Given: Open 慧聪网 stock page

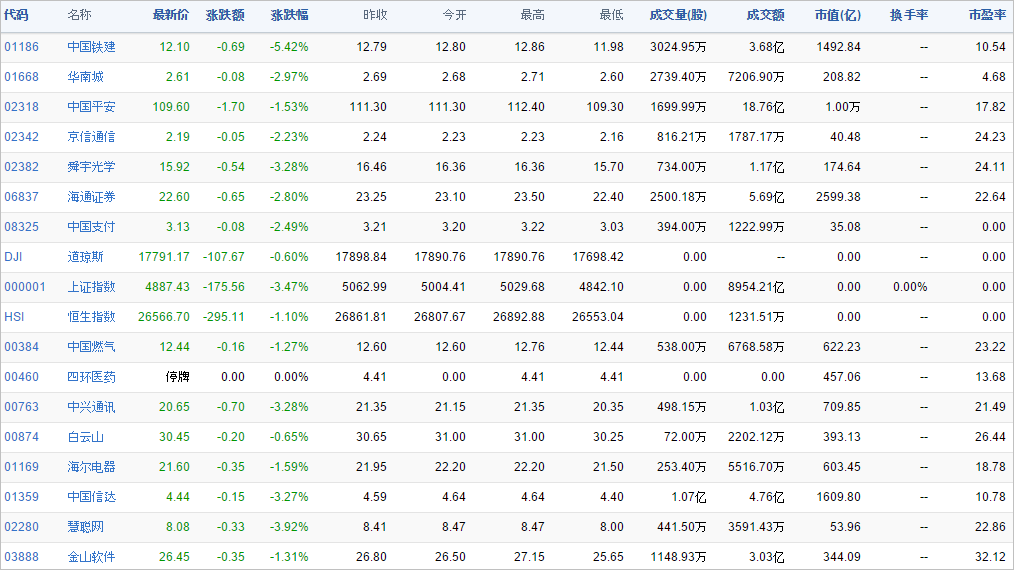Looking at the screenshot, I should coord(85,527).
